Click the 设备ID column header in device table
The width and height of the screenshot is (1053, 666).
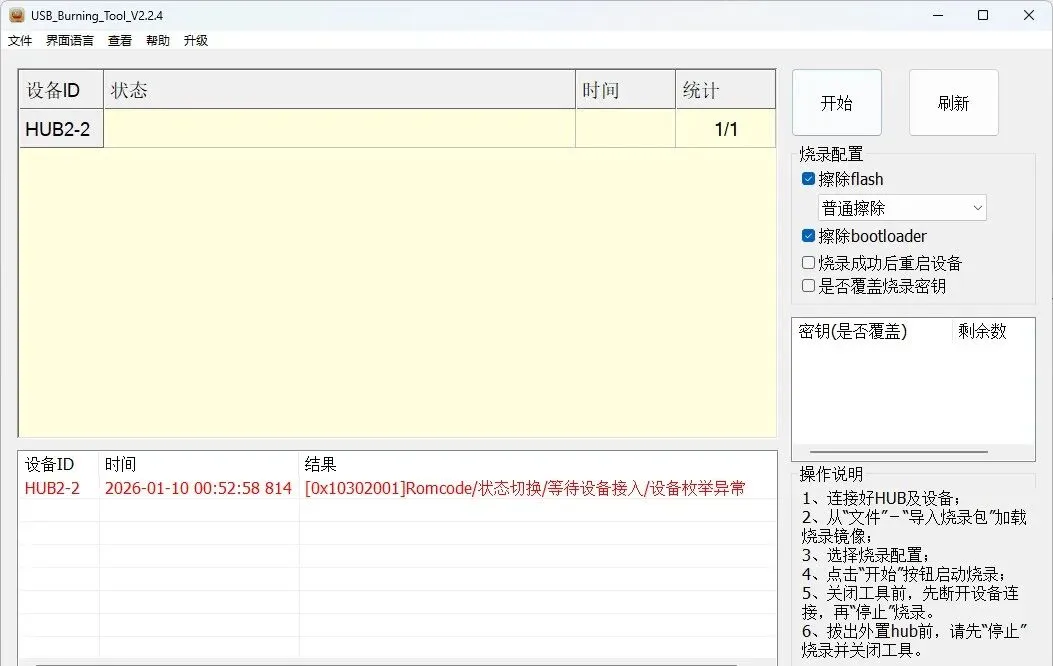pos(61,89)
